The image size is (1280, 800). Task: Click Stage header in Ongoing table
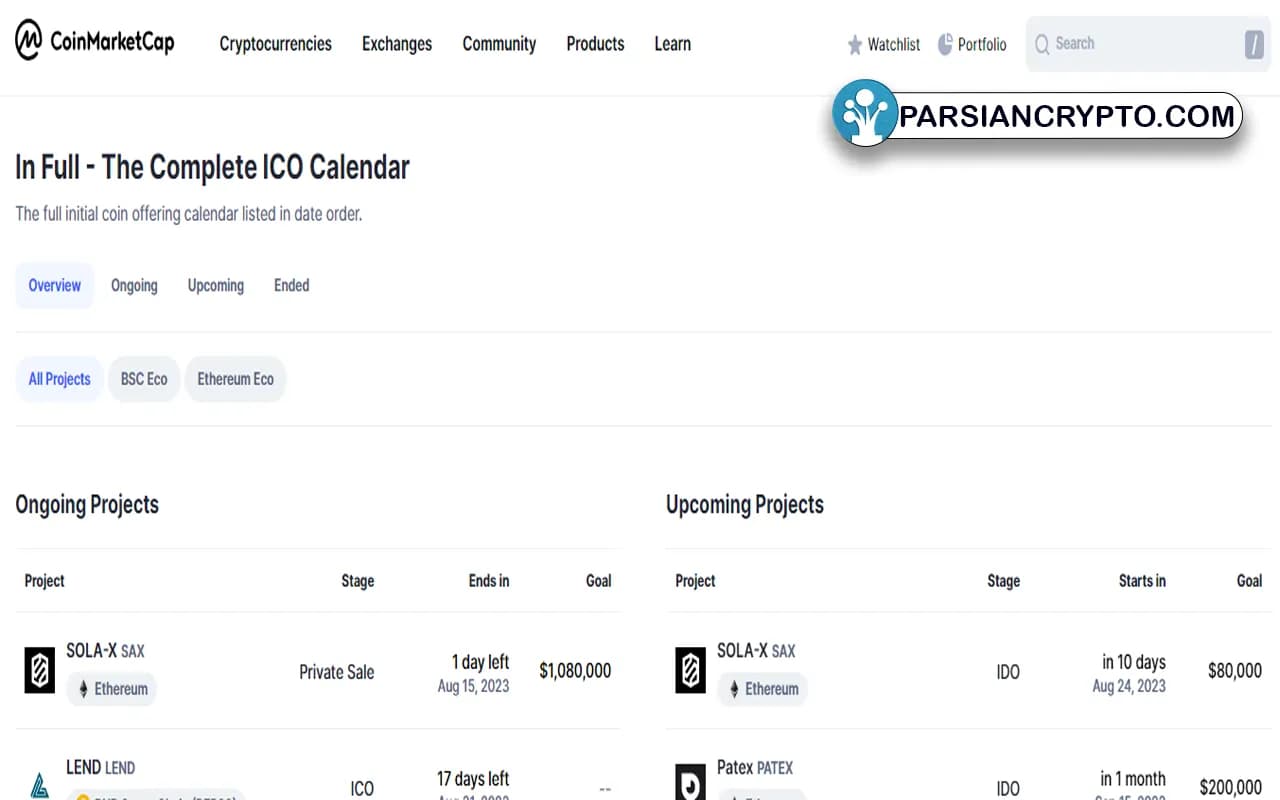click(x=358, y=581)
